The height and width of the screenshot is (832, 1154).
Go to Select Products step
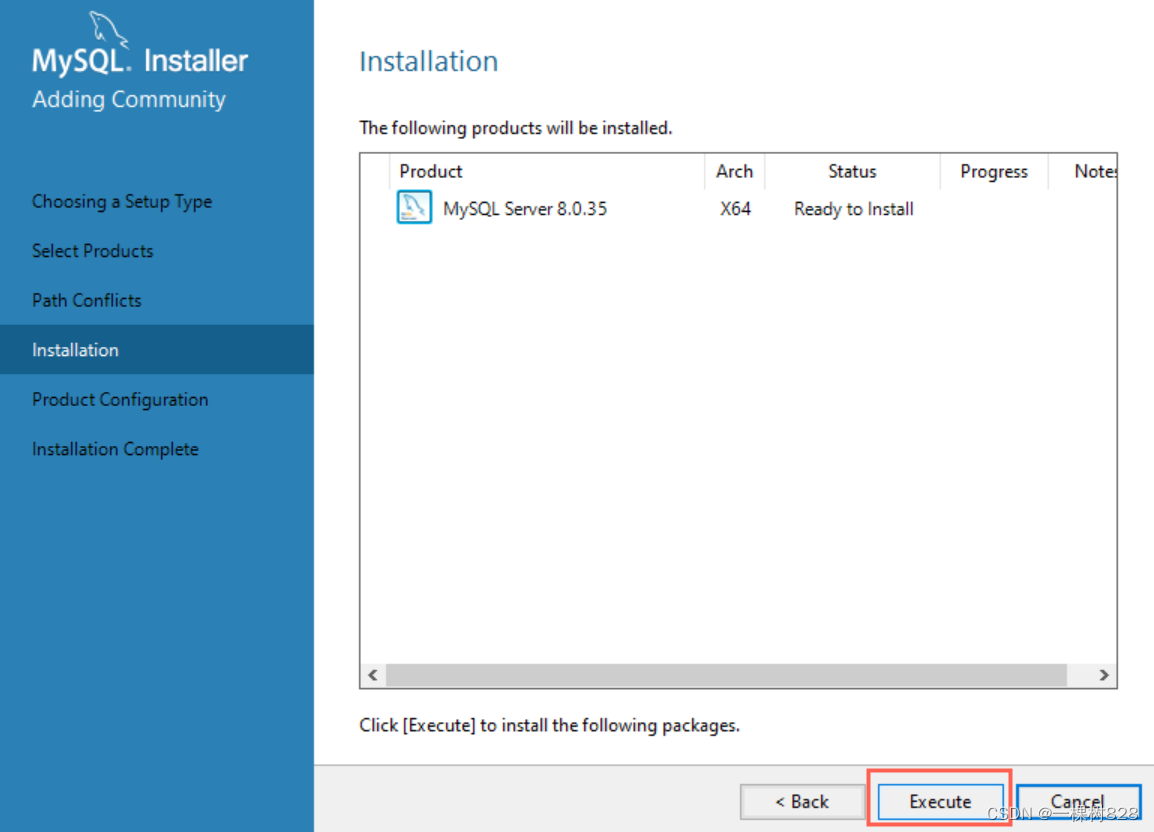[x=93, y=251]
